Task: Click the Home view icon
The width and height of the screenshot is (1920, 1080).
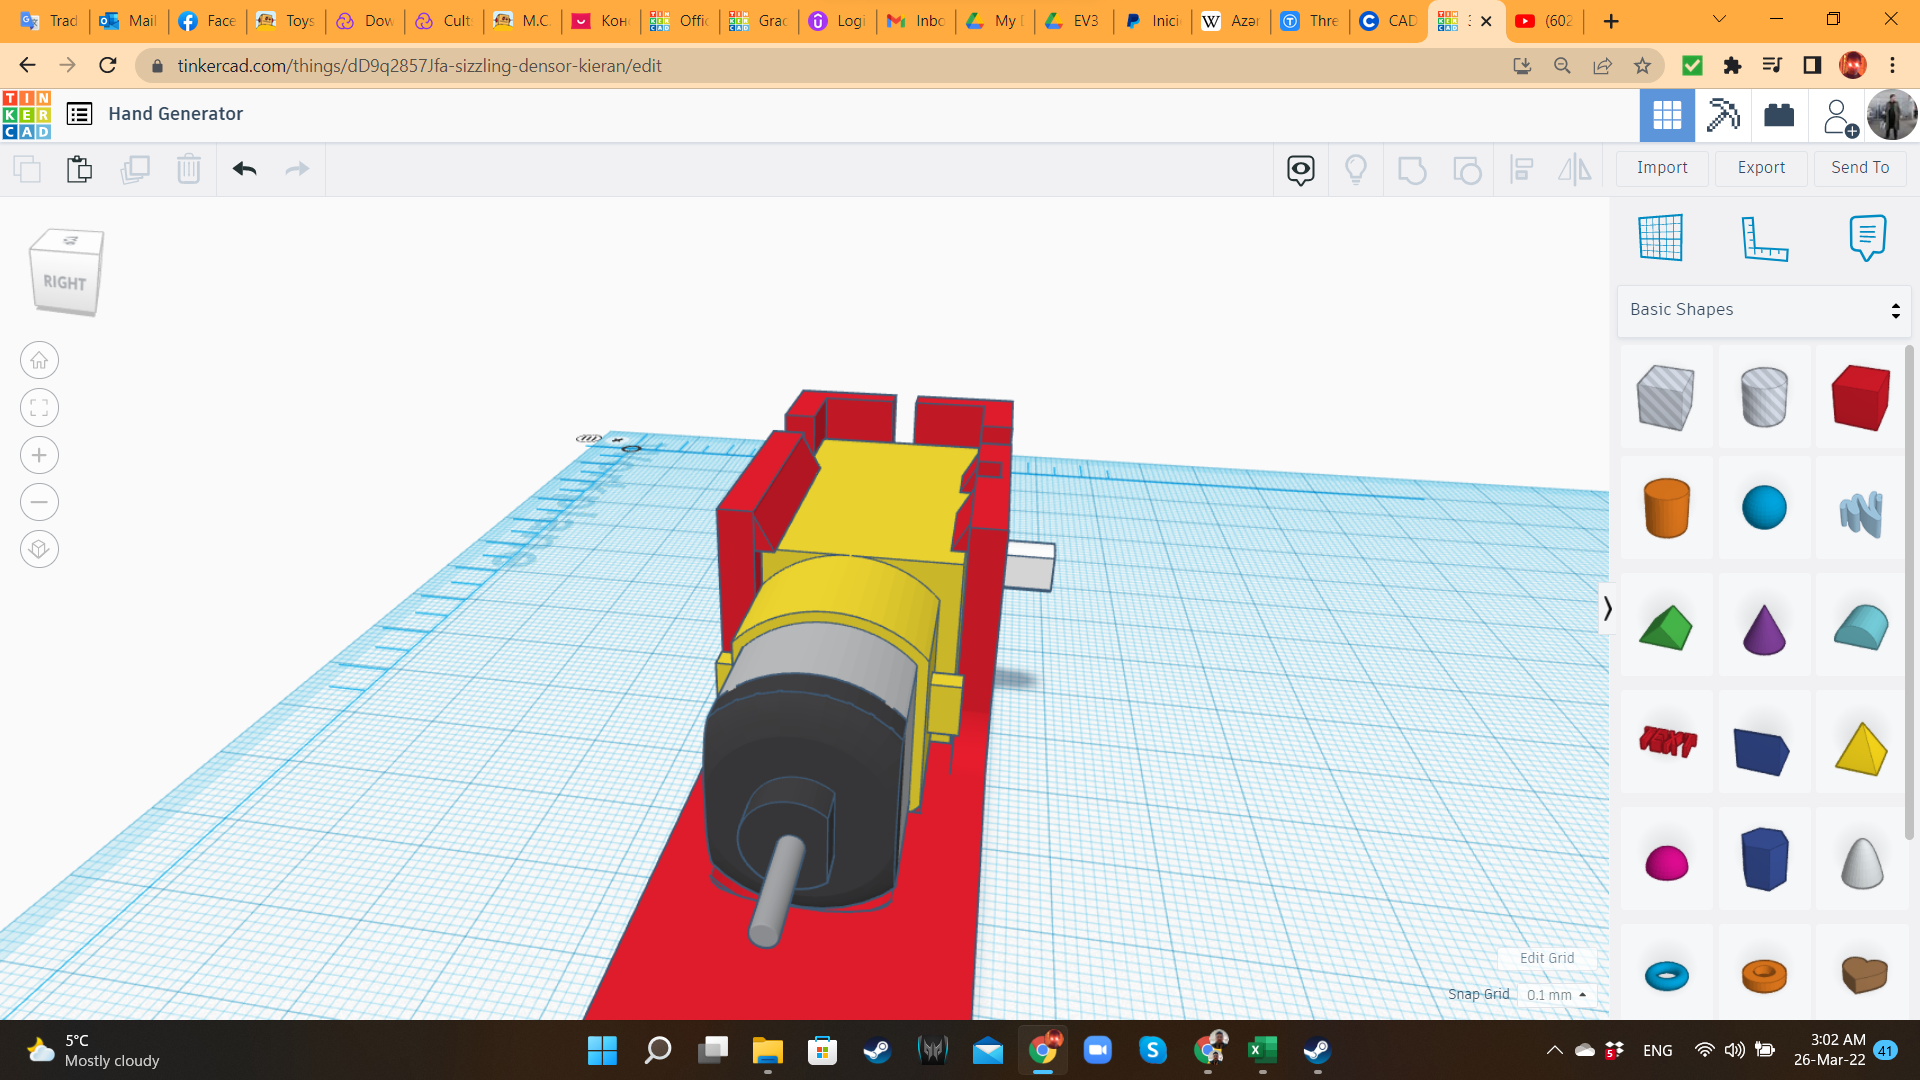Action: pos(39,360)
